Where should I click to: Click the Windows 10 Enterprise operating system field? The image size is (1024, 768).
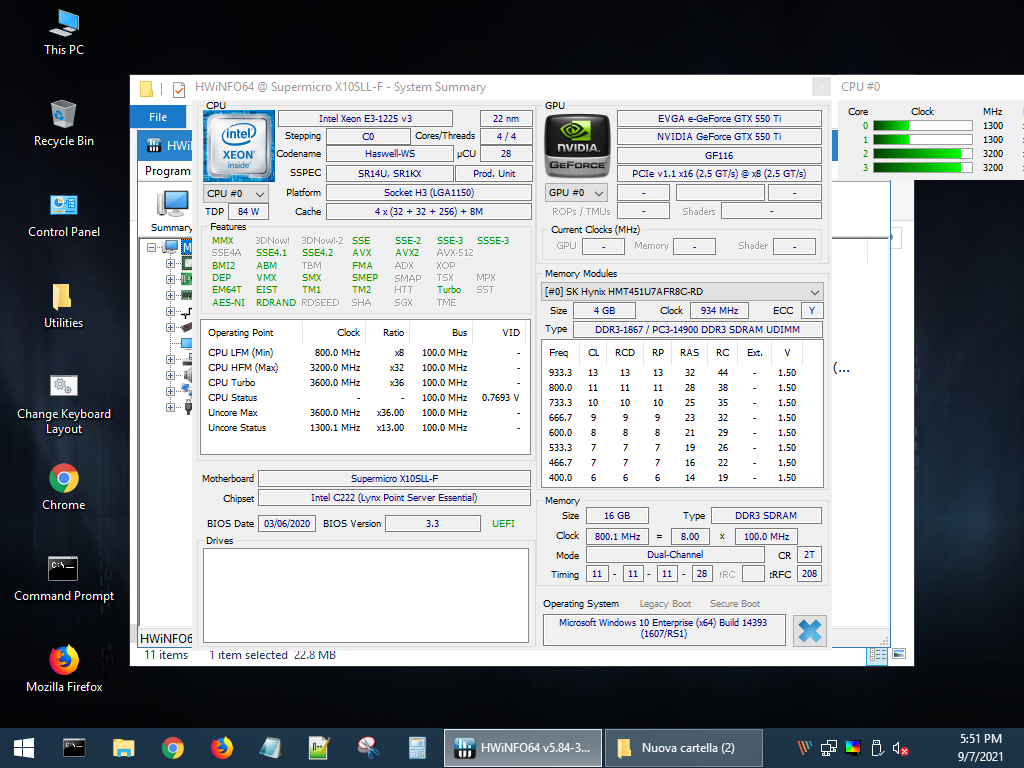(664, 628)
